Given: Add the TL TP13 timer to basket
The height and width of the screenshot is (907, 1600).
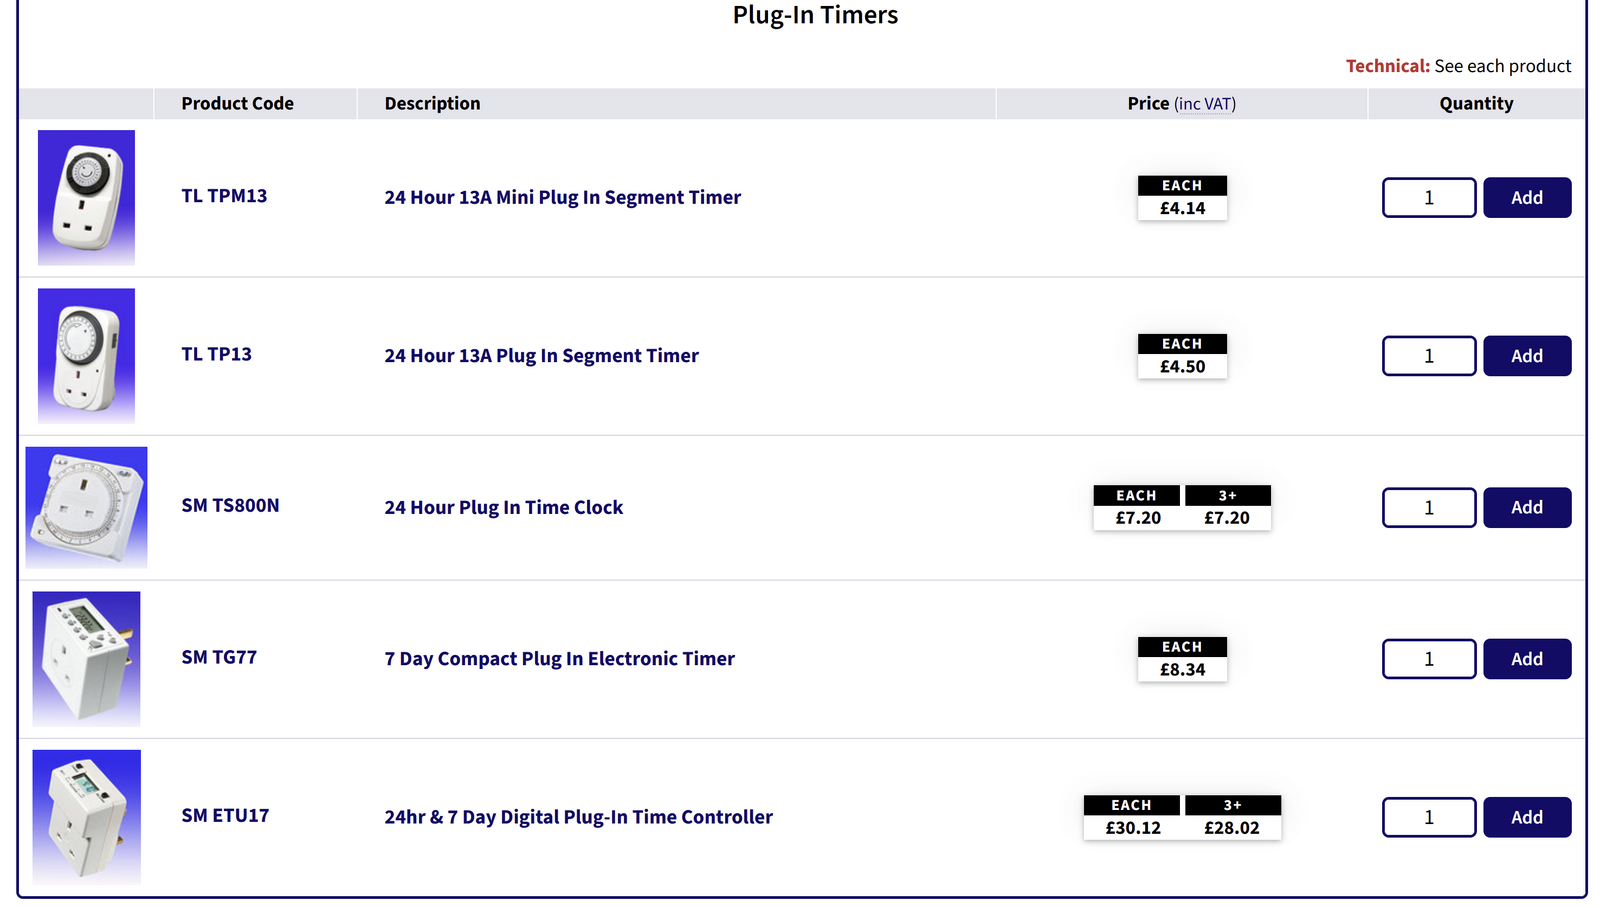Looking at the screenshot, I should (x=1526, y=356).
